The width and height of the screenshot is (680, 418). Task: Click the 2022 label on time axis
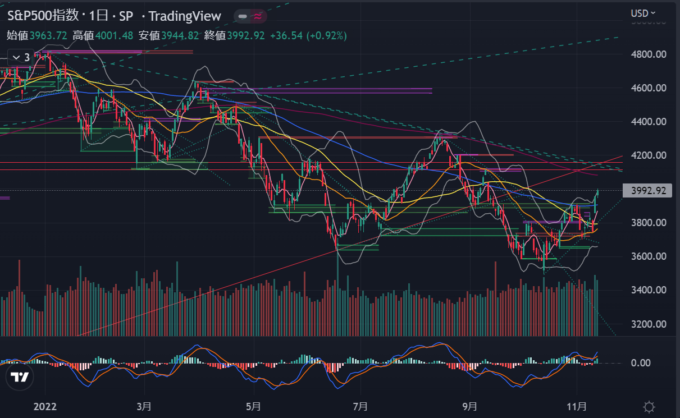(x=44, y=406)
